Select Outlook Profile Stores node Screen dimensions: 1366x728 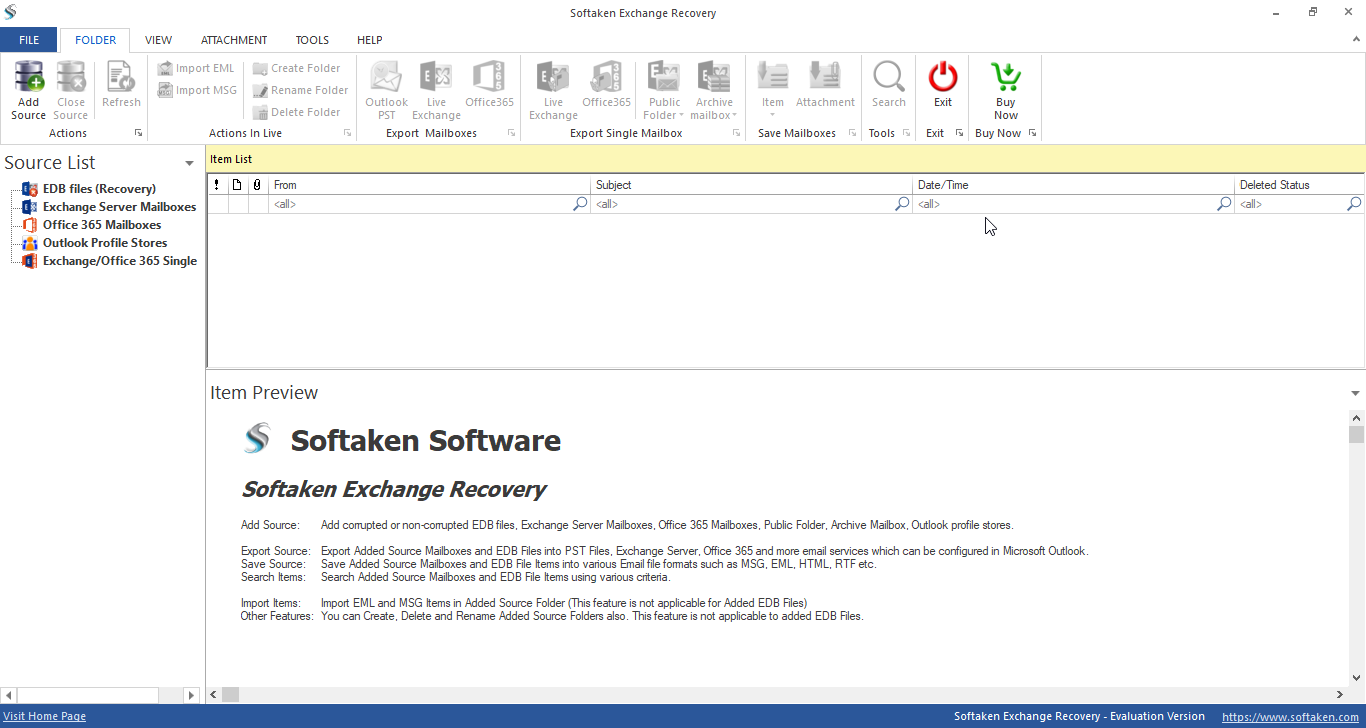(x=105, y=243)
